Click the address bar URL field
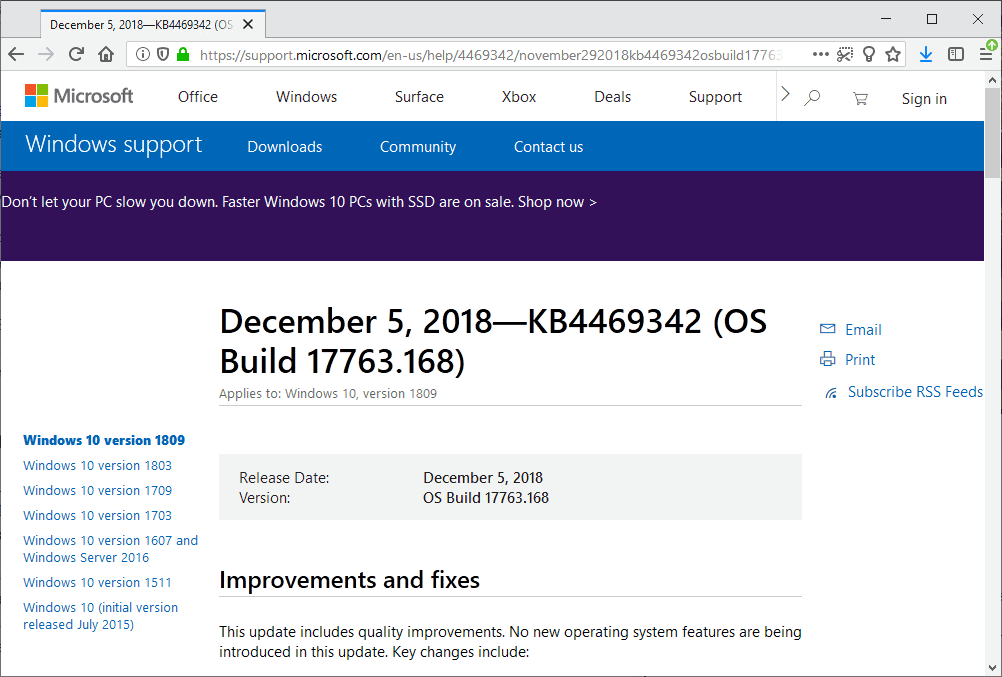Screen dimensions: 1002x677 [489, 55]
